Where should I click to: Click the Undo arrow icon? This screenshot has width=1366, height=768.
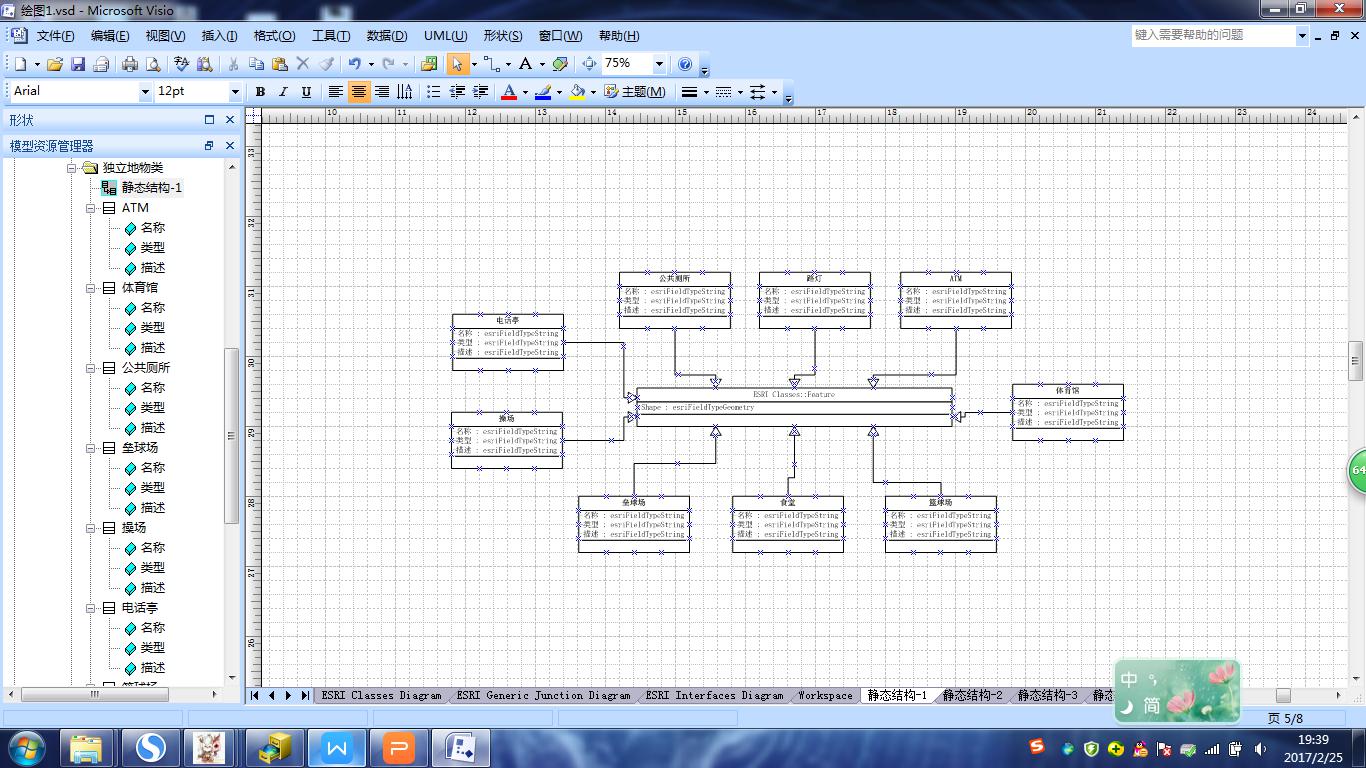click(x=354, y=64)
